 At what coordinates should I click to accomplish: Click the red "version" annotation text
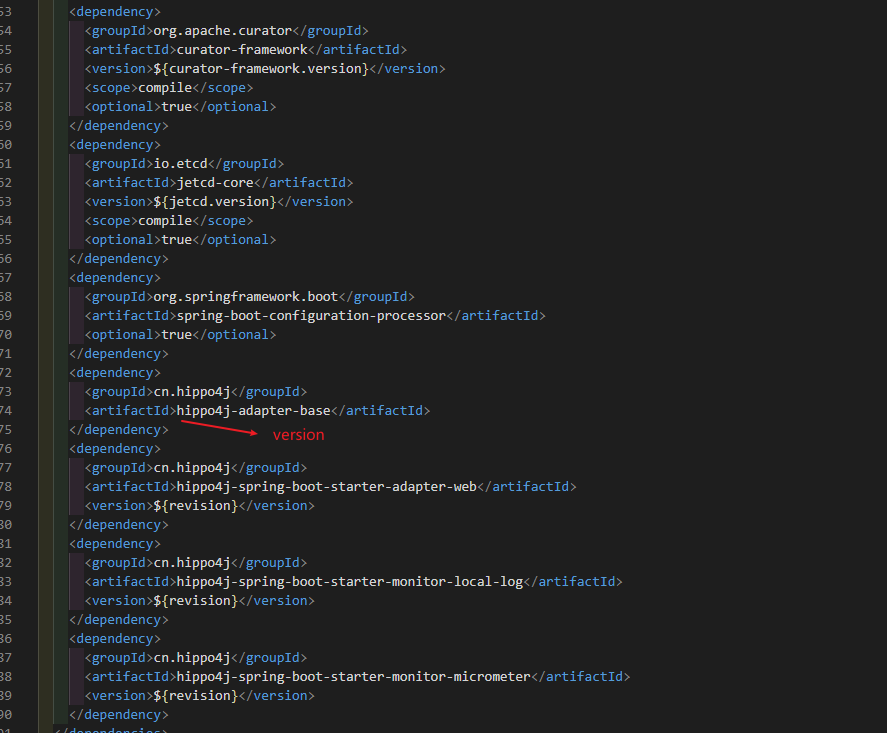point(298,434)
